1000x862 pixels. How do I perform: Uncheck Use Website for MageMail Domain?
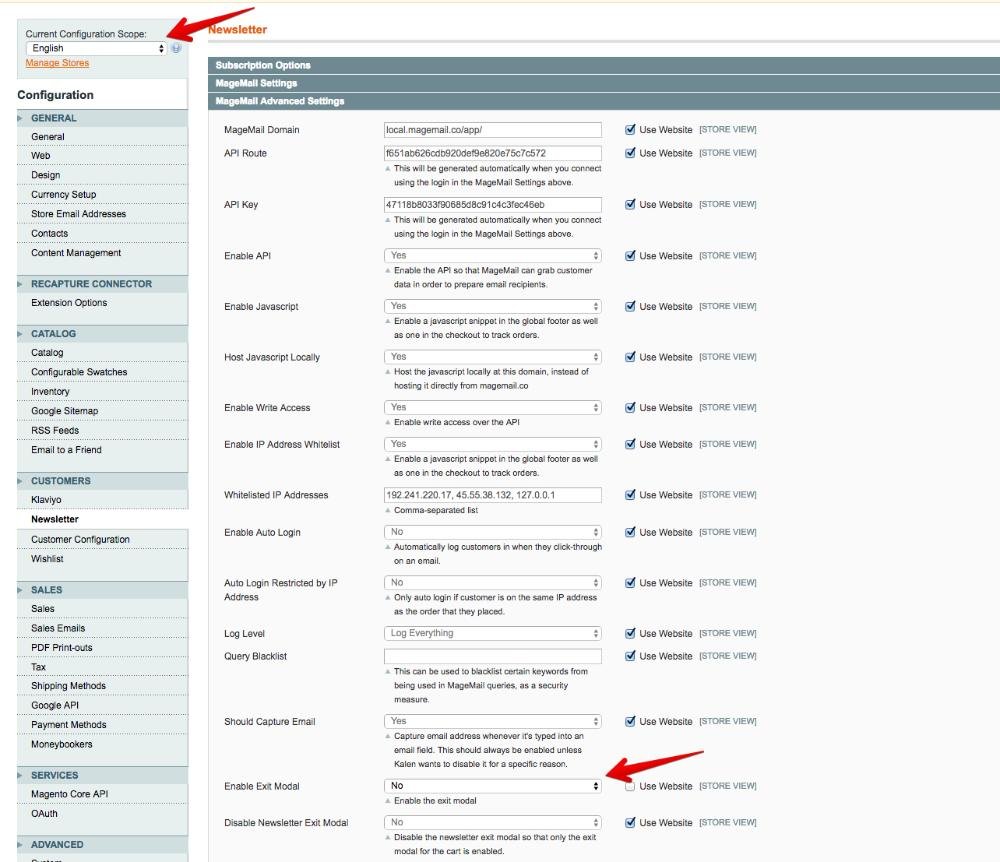click(x=630, y=129)
